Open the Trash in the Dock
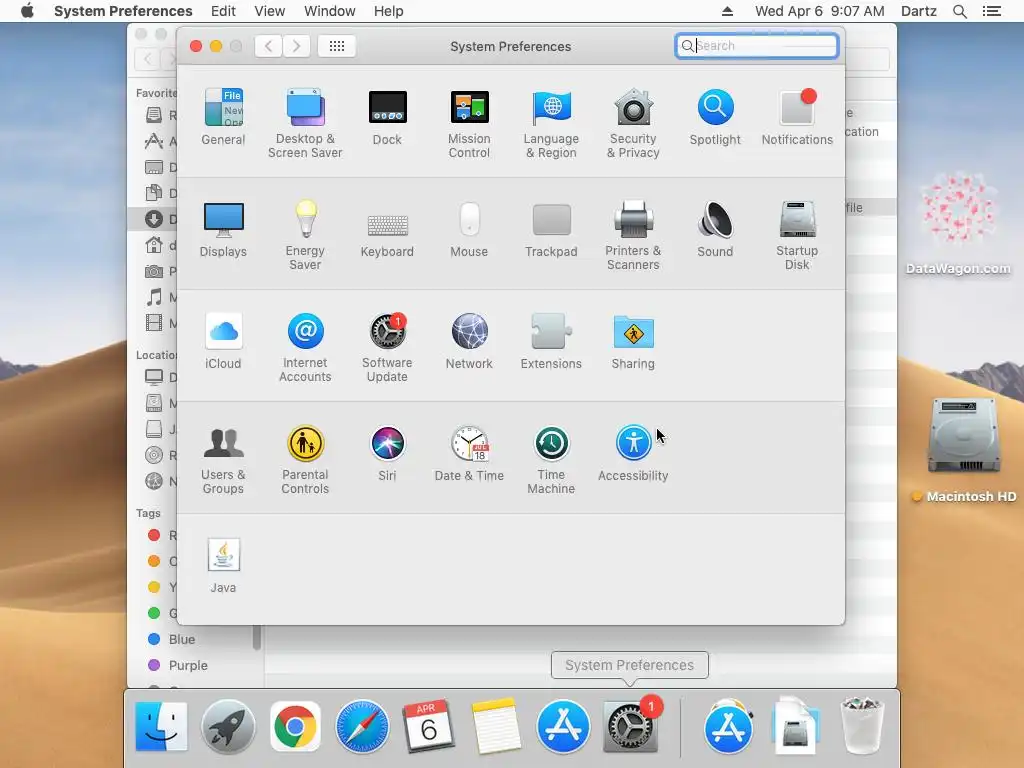This screenshot has height=768, width=1024. tap(862, 725)
